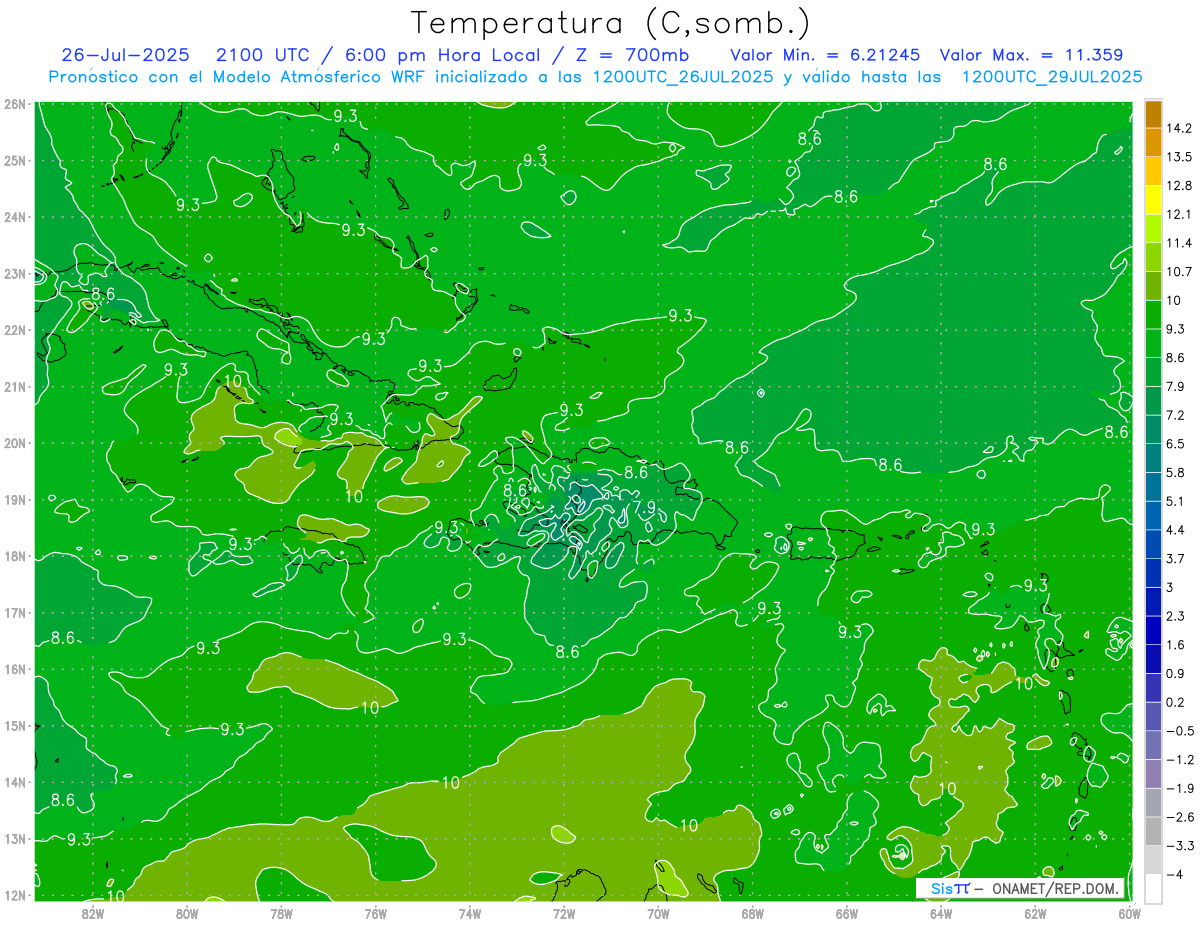Click the 7.2 colorbar legend value

coord(1175,415)
